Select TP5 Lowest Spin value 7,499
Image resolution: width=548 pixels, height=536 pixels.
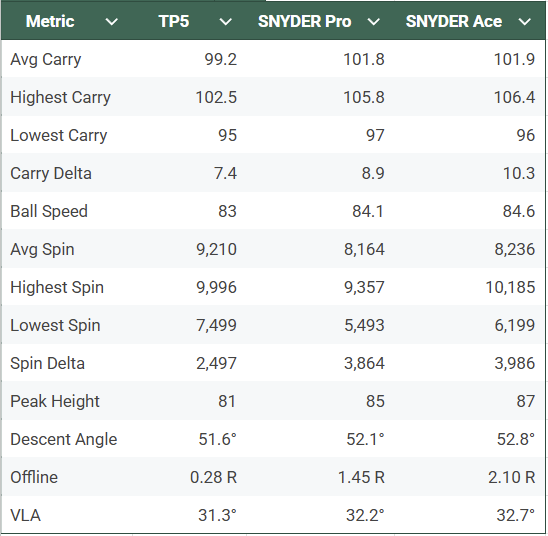(216, 326)
